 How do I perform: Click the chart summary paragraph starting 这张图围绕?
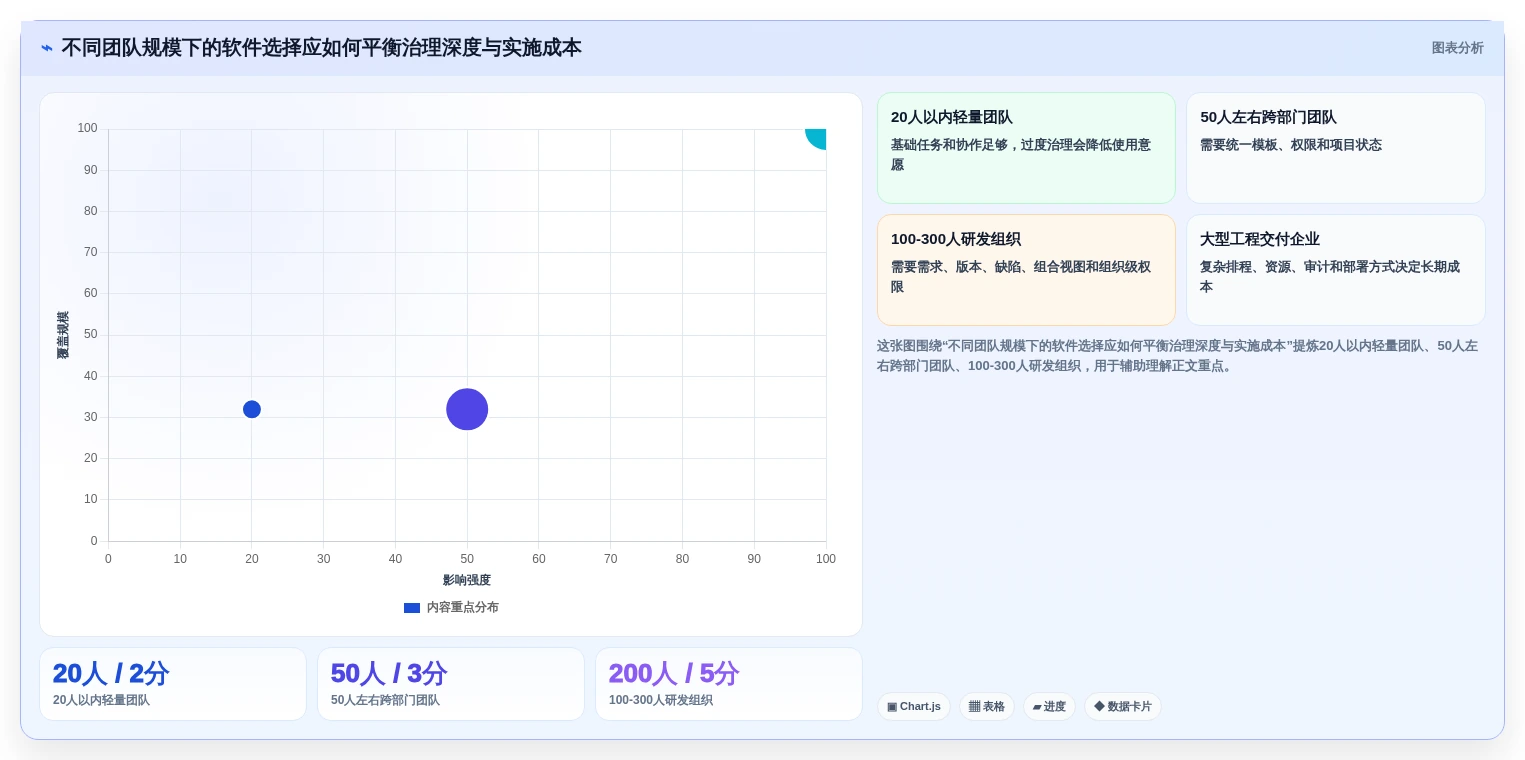click(x=1180, y=356)
